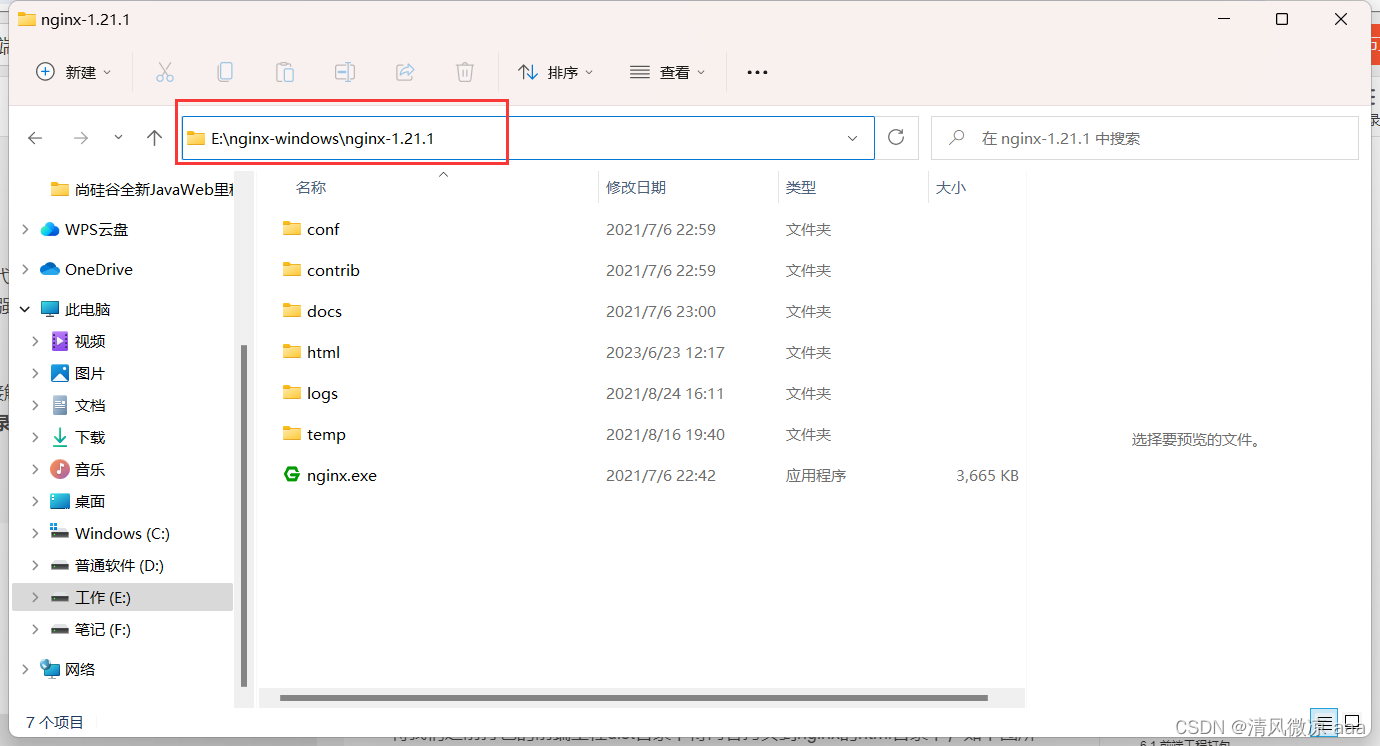Click the navigation pane vertical scrollbar
This screenshot has height=746, width=1380.
tap(243, 516)
